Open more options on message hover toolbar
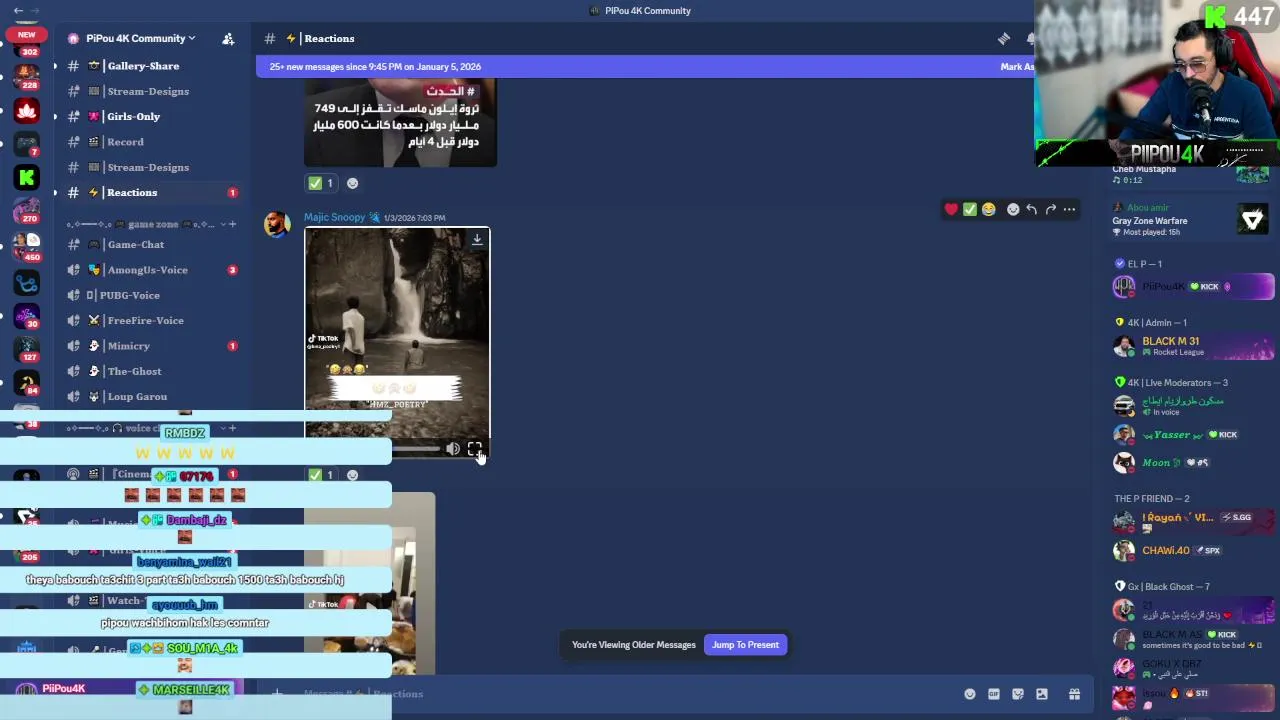 click(x=1069, y=209)
